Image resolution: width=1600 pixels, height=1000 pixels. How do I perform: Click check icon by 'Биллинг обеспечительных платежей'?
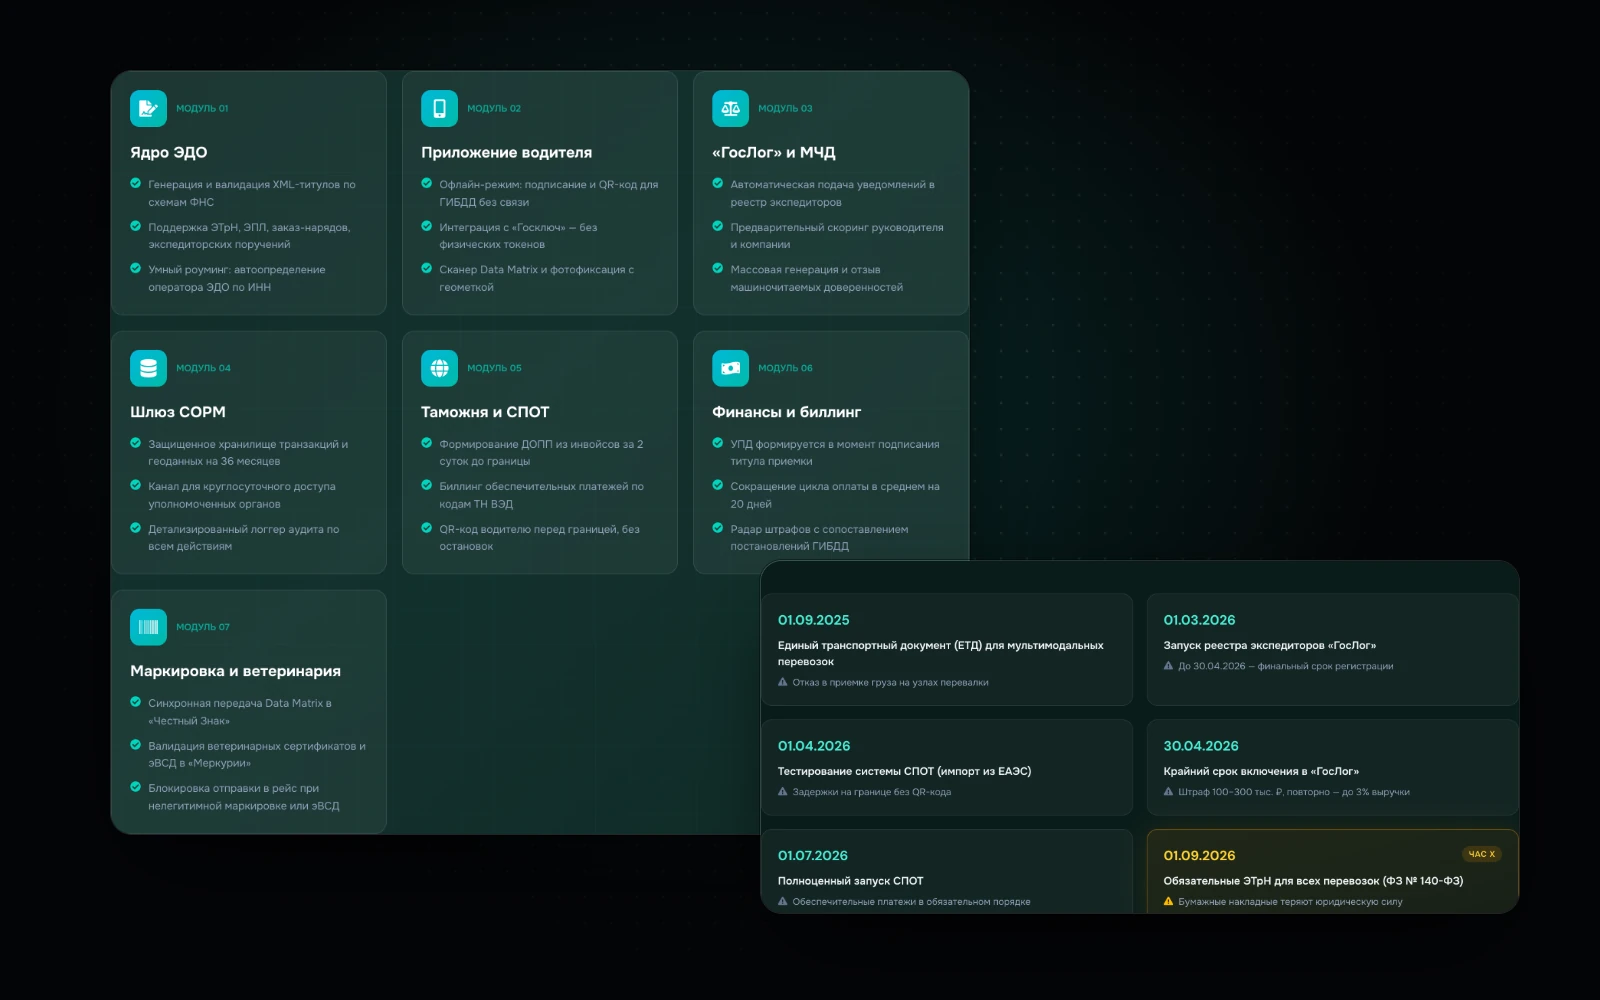(426, 485)
